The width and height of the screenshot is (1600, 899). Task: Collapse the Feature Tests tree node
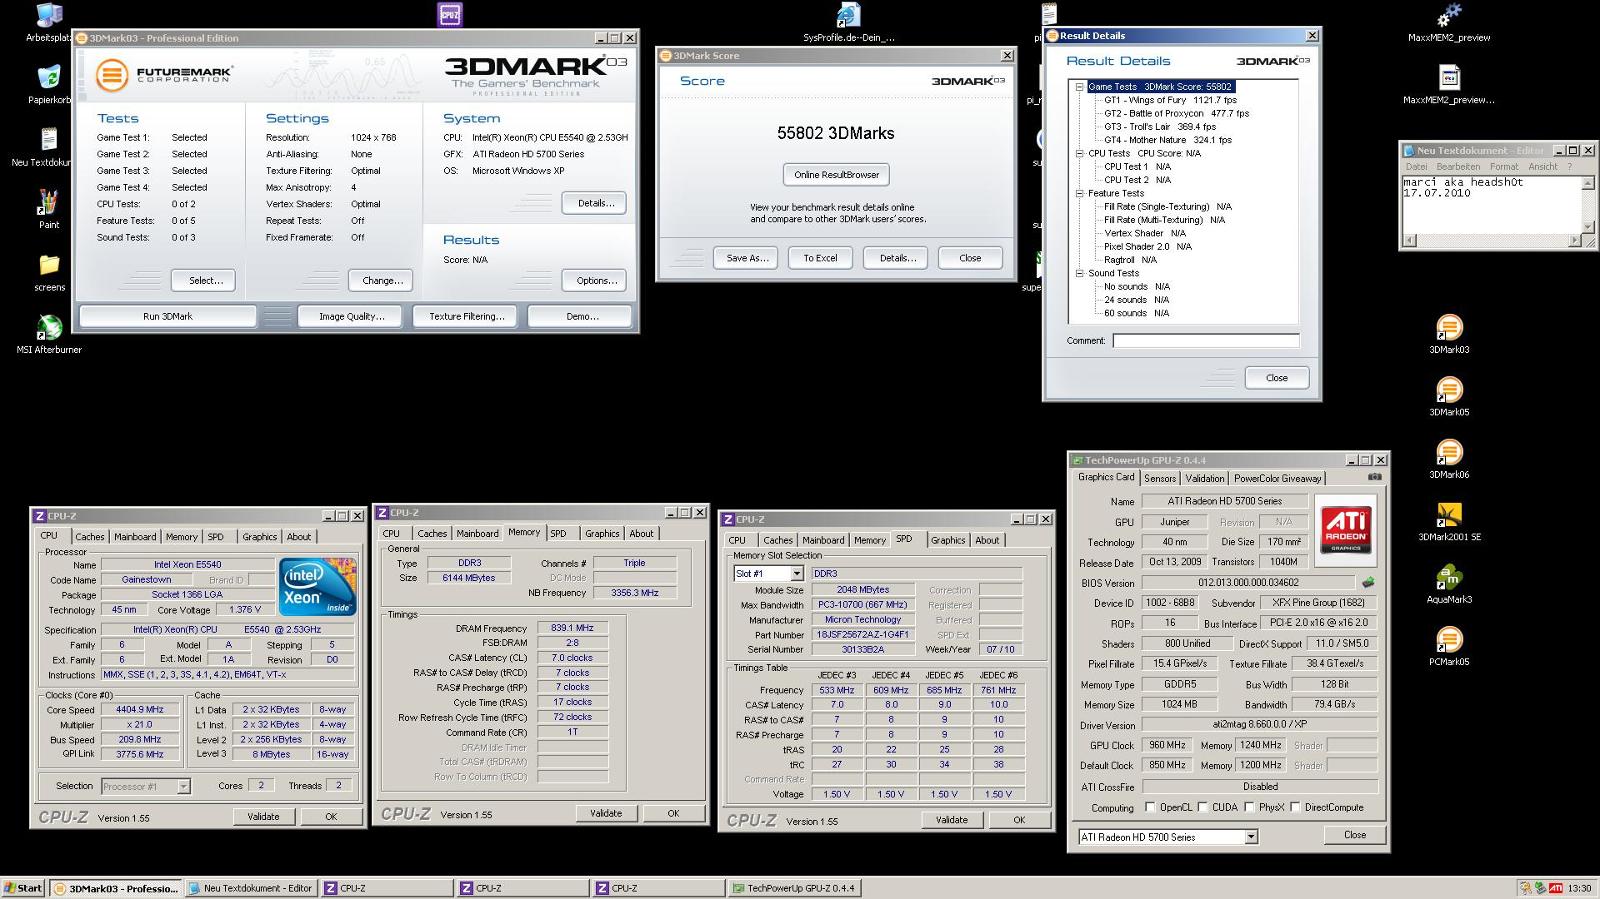[x=1079, y=194]
